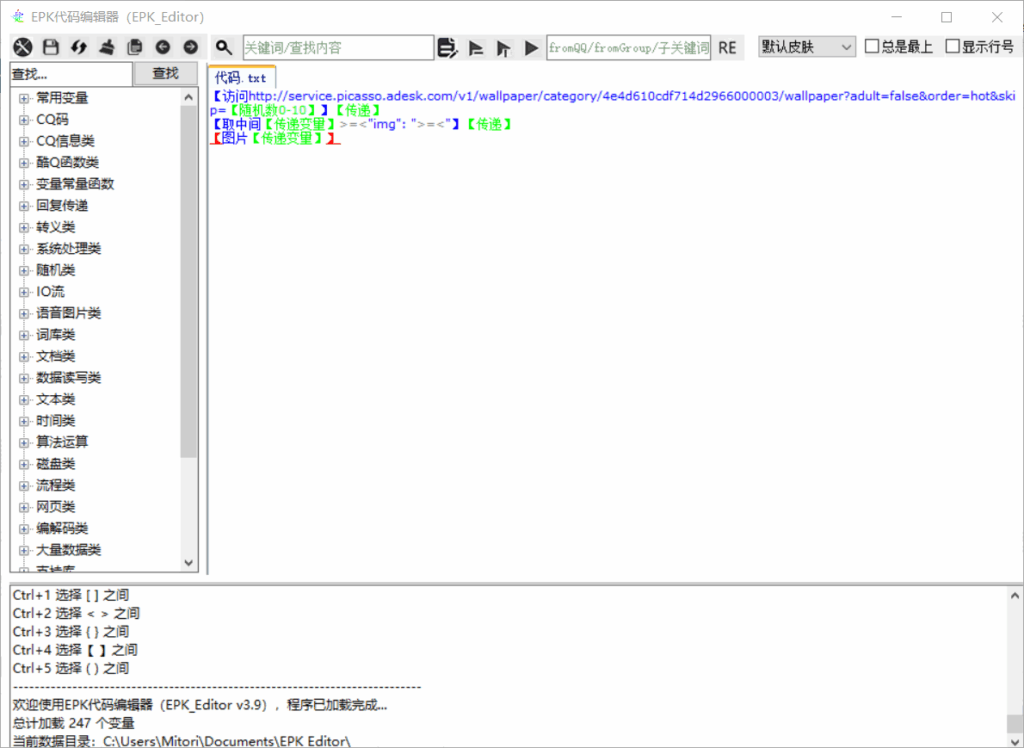Open the 默认皮肤 skin dropdown
The height and width of the screenshot is (748, 1024).
point(806,47)
